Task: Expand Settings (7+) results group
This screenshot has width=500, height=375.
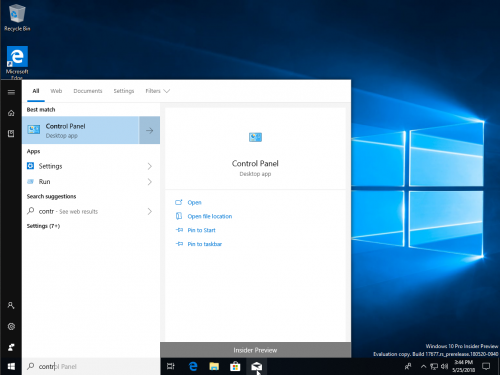Action: coord(43,226)
